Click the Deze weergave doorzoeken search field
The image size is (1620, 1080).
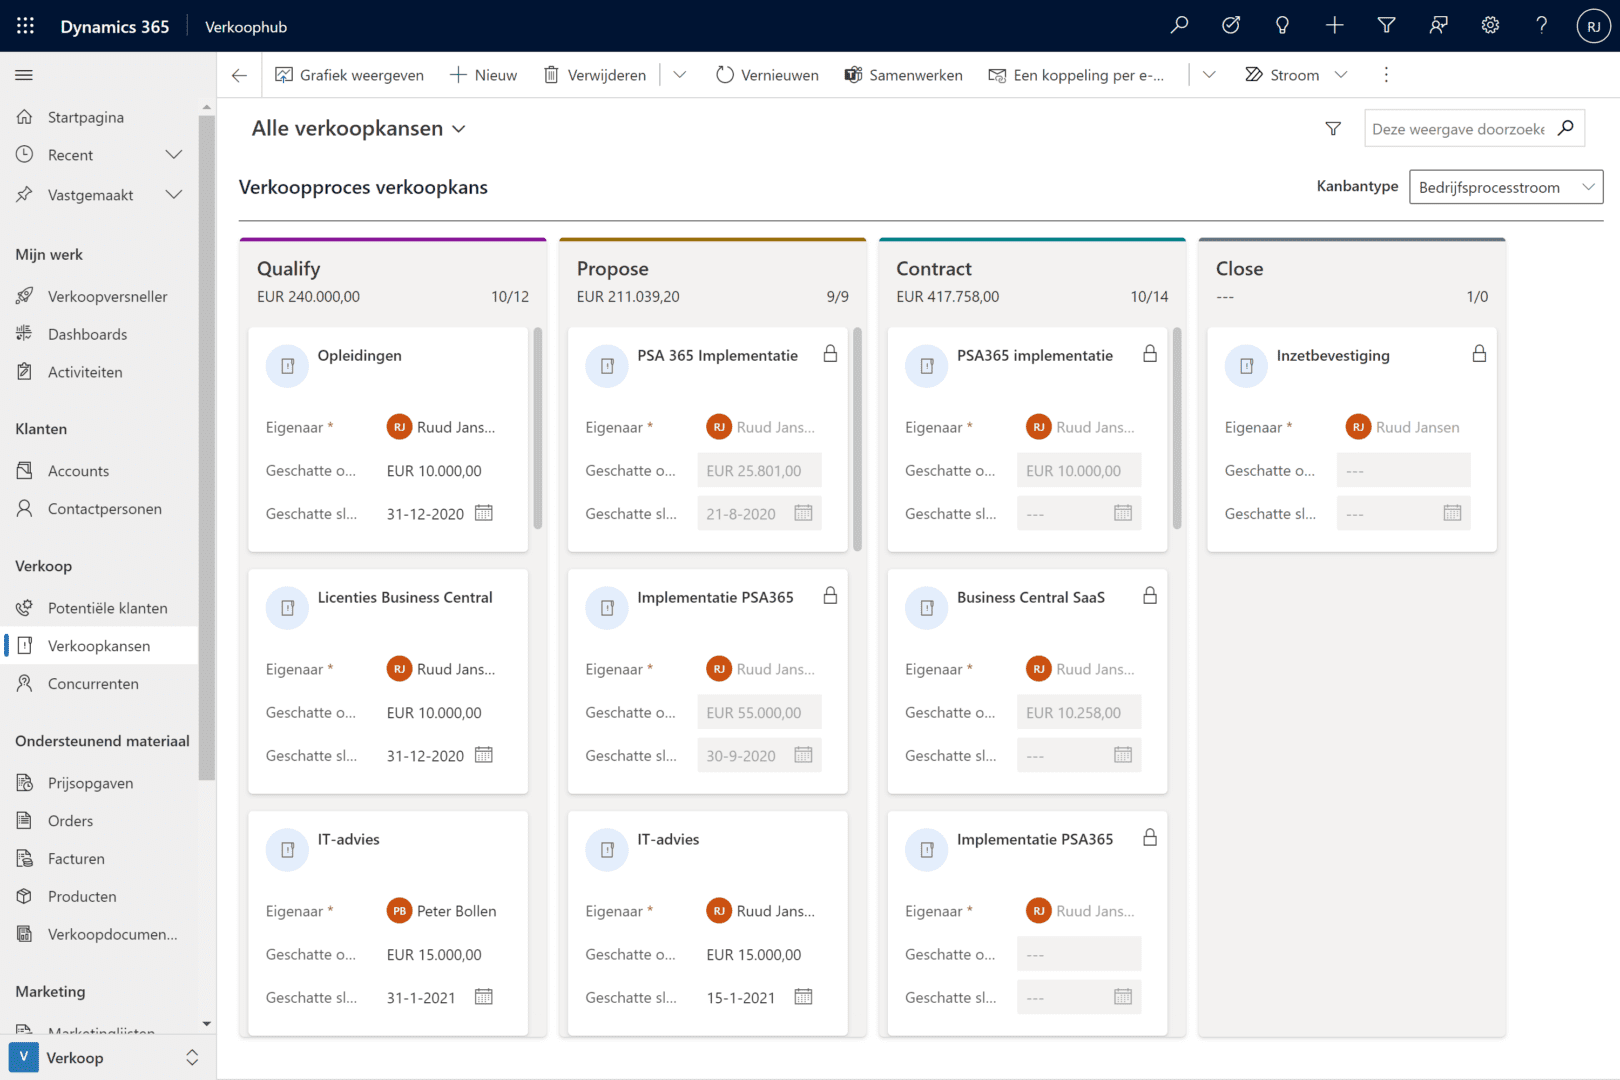(1459, 129)
